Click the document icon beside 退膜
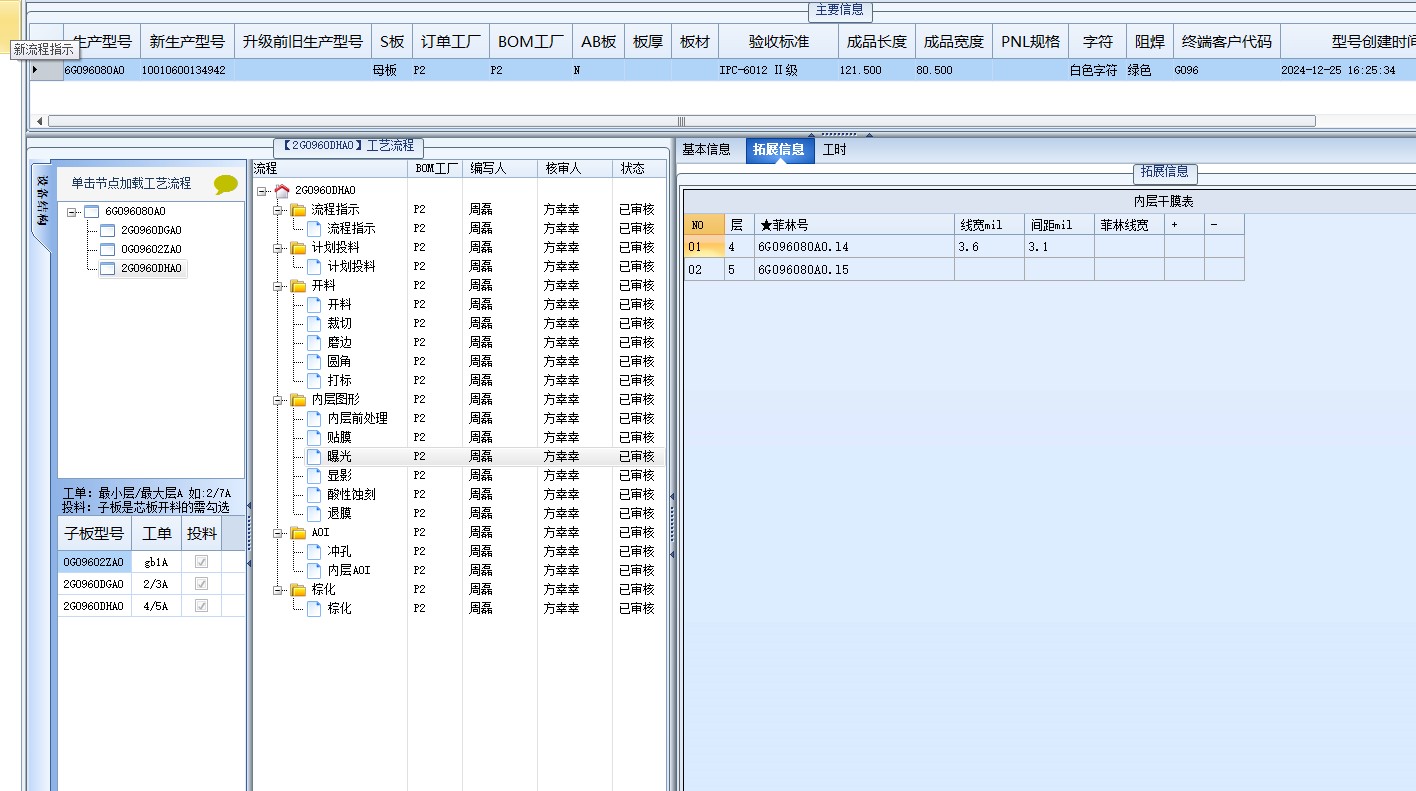The height and width of the screenshot is (791, 1416). tap(314, 513)
